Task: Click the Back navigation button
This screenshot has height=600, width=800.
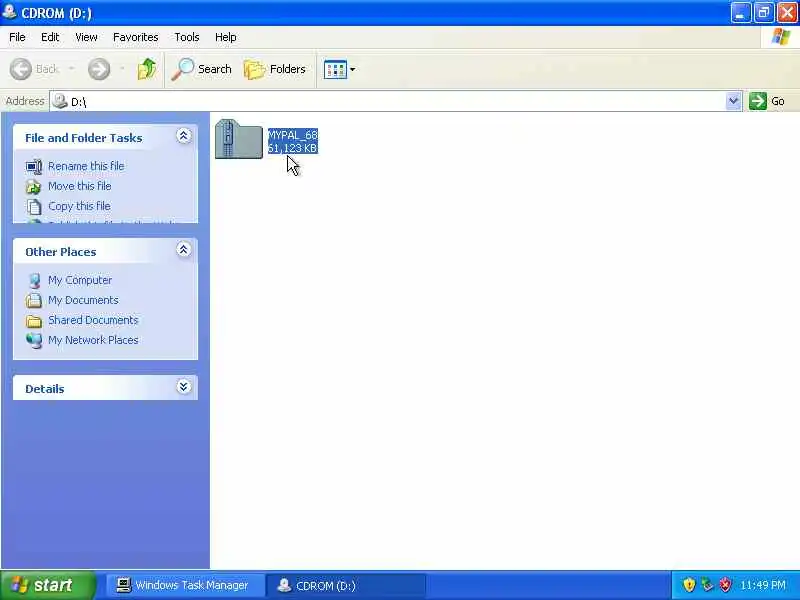Action: 34,69
